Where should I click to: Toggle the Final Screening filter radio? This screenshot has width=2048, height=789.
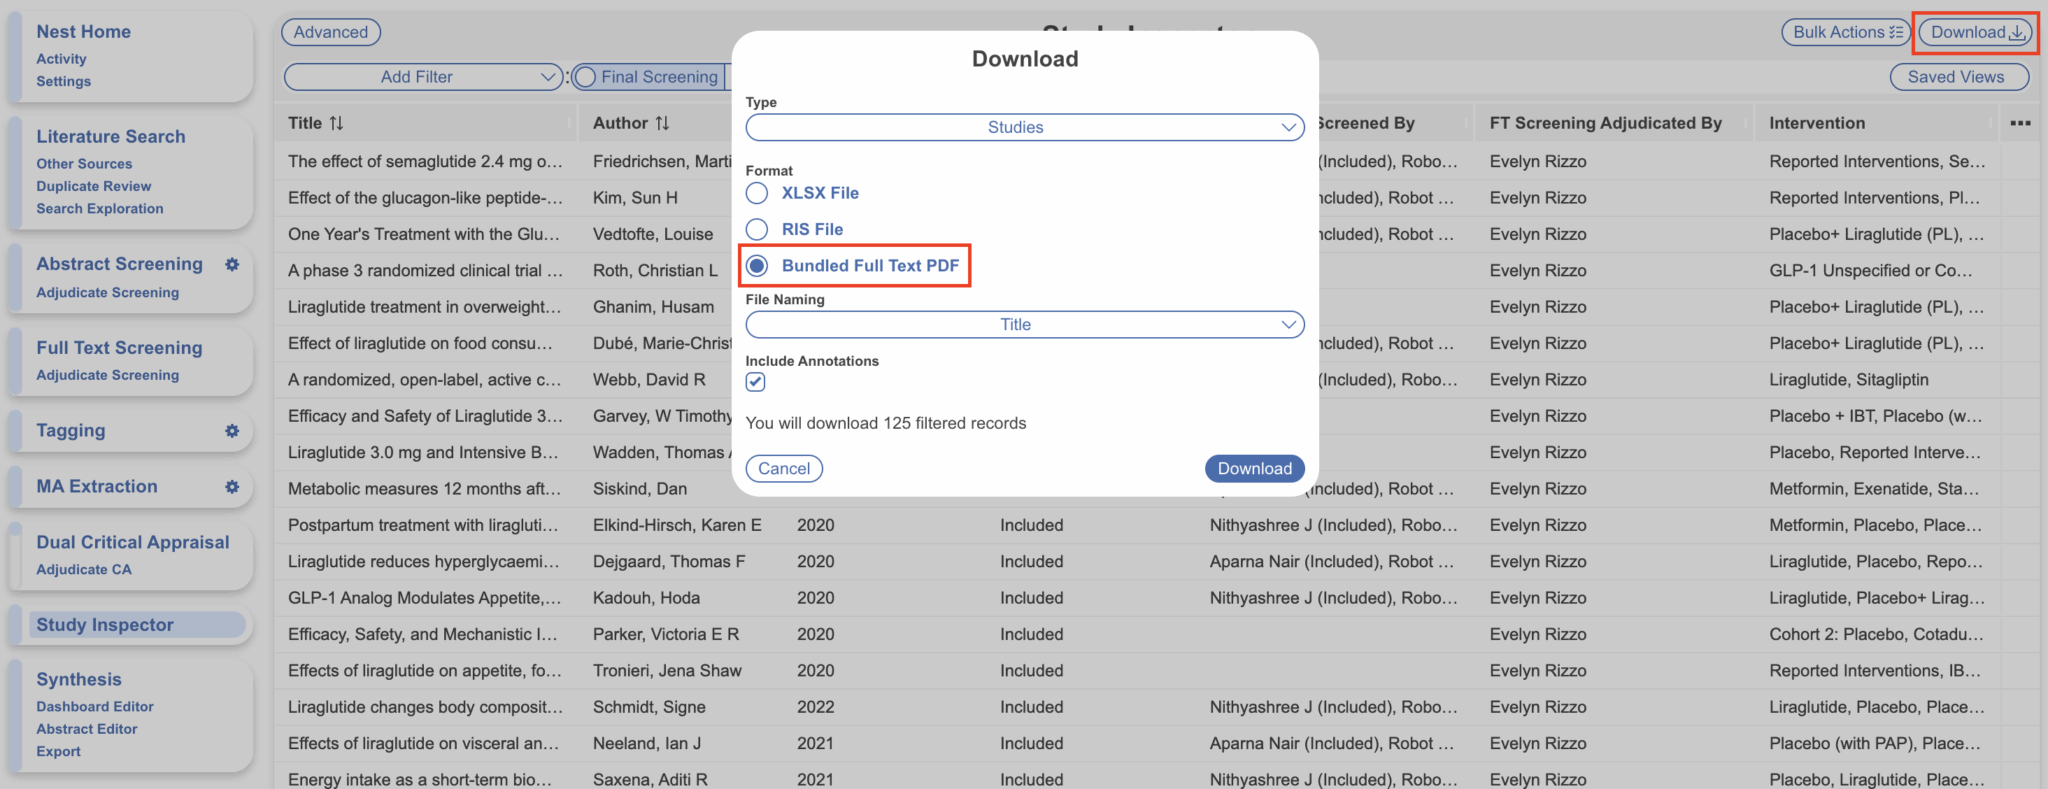586,77
